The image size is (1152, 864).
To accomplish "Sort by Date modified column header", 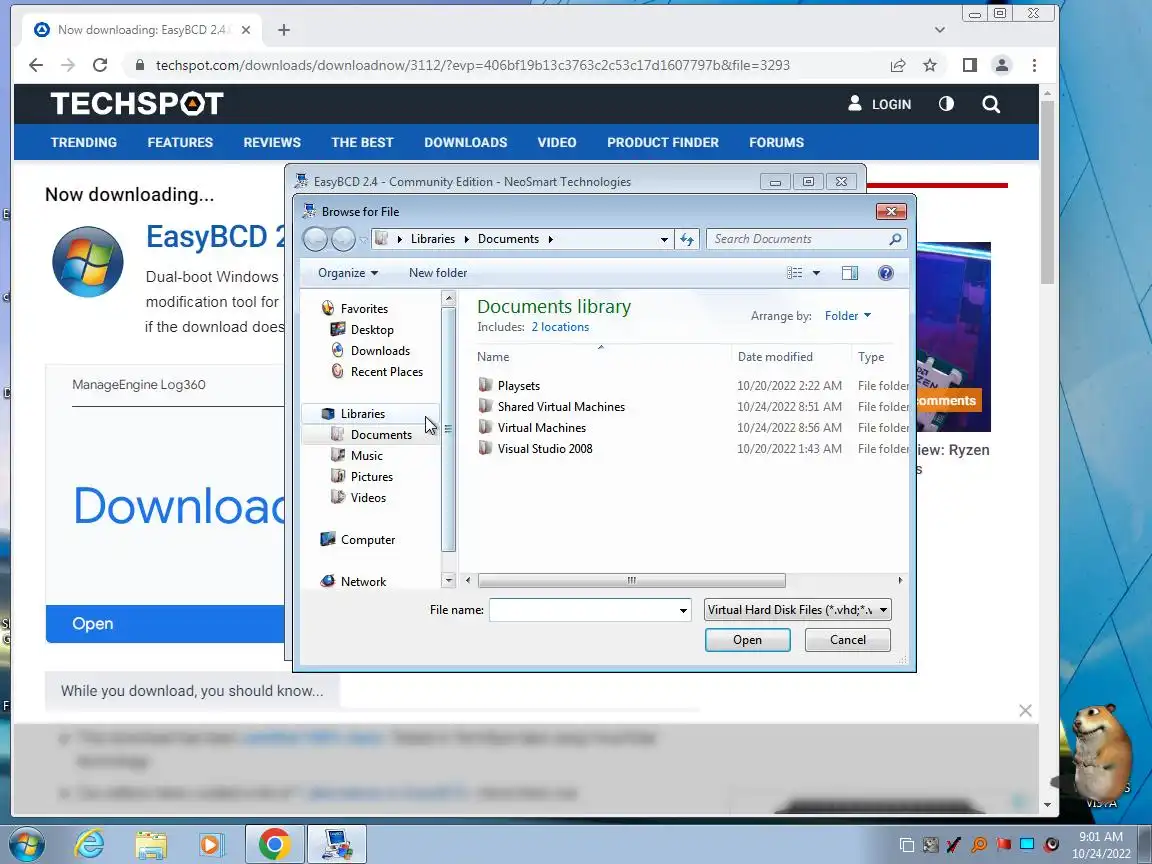I will click(x=775, y=356).
